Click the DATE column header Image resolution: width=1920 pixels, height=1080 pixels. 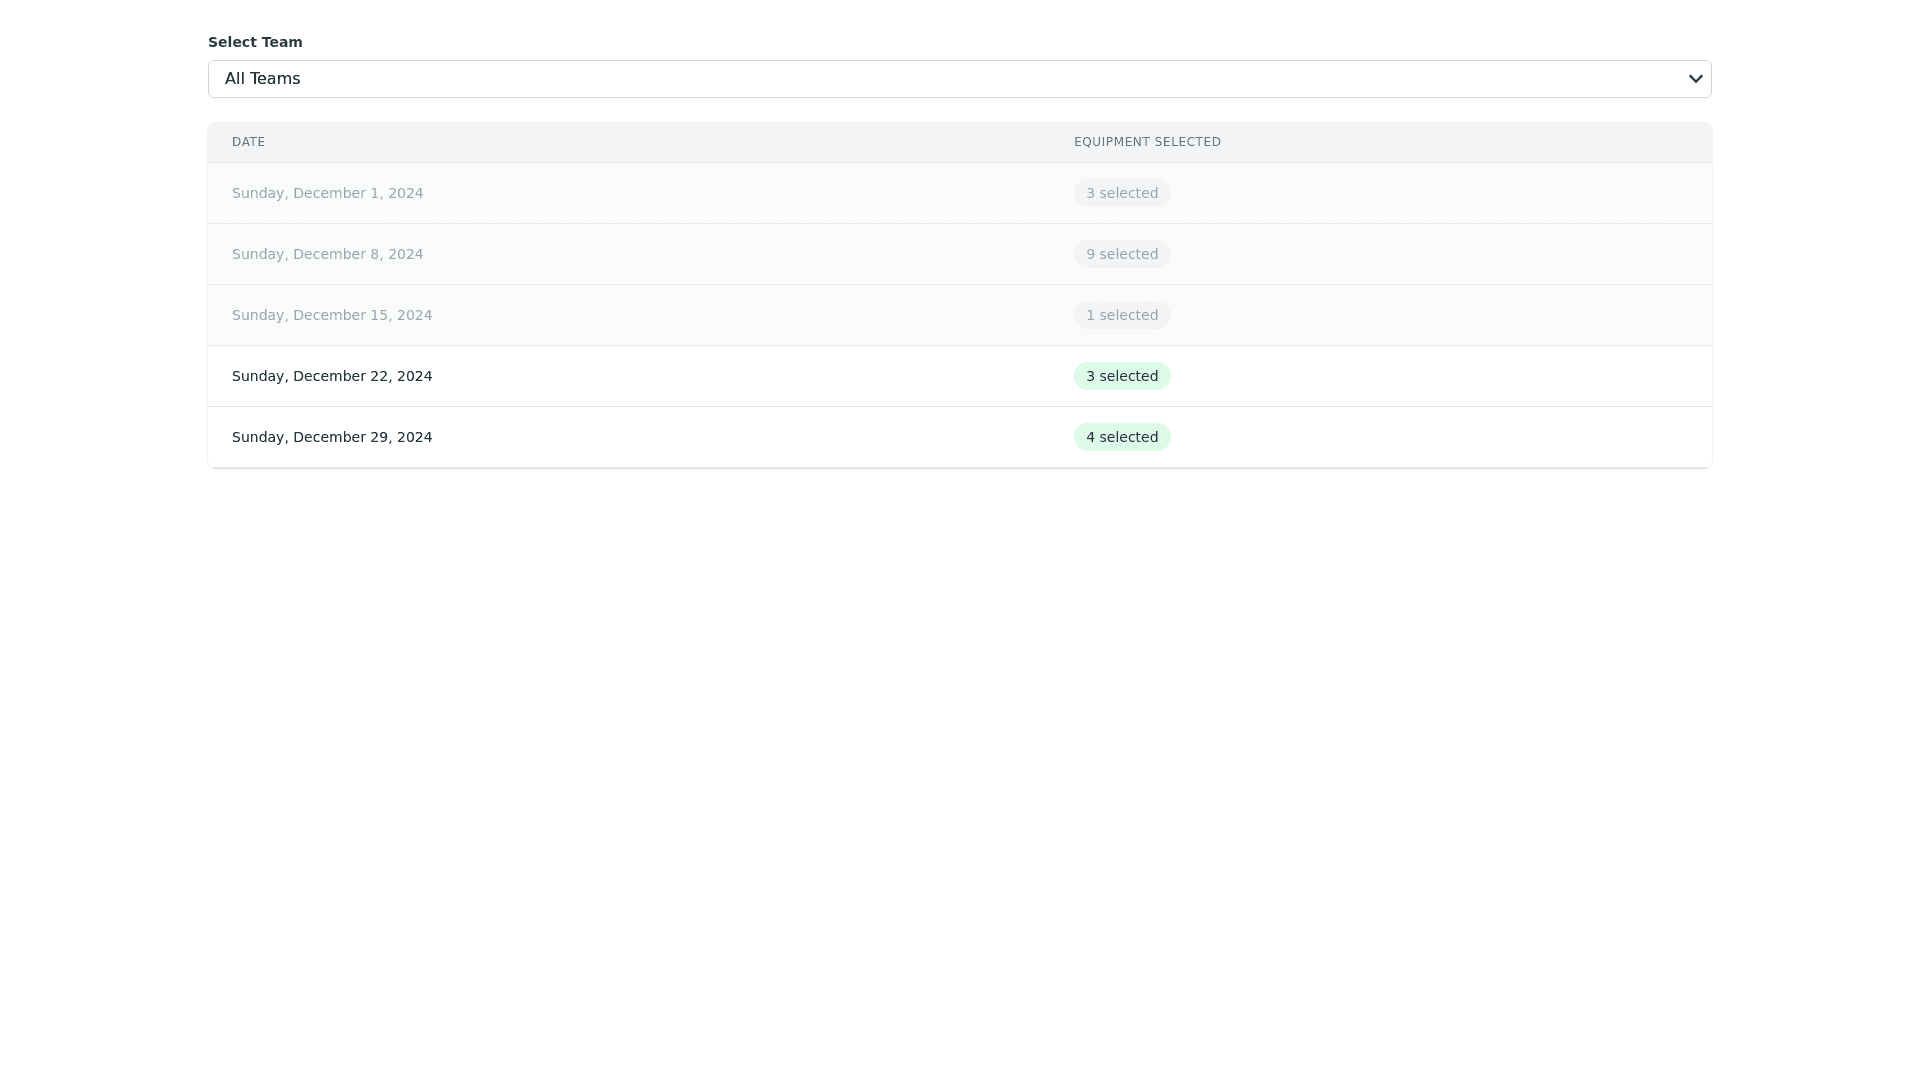[248, 142]
